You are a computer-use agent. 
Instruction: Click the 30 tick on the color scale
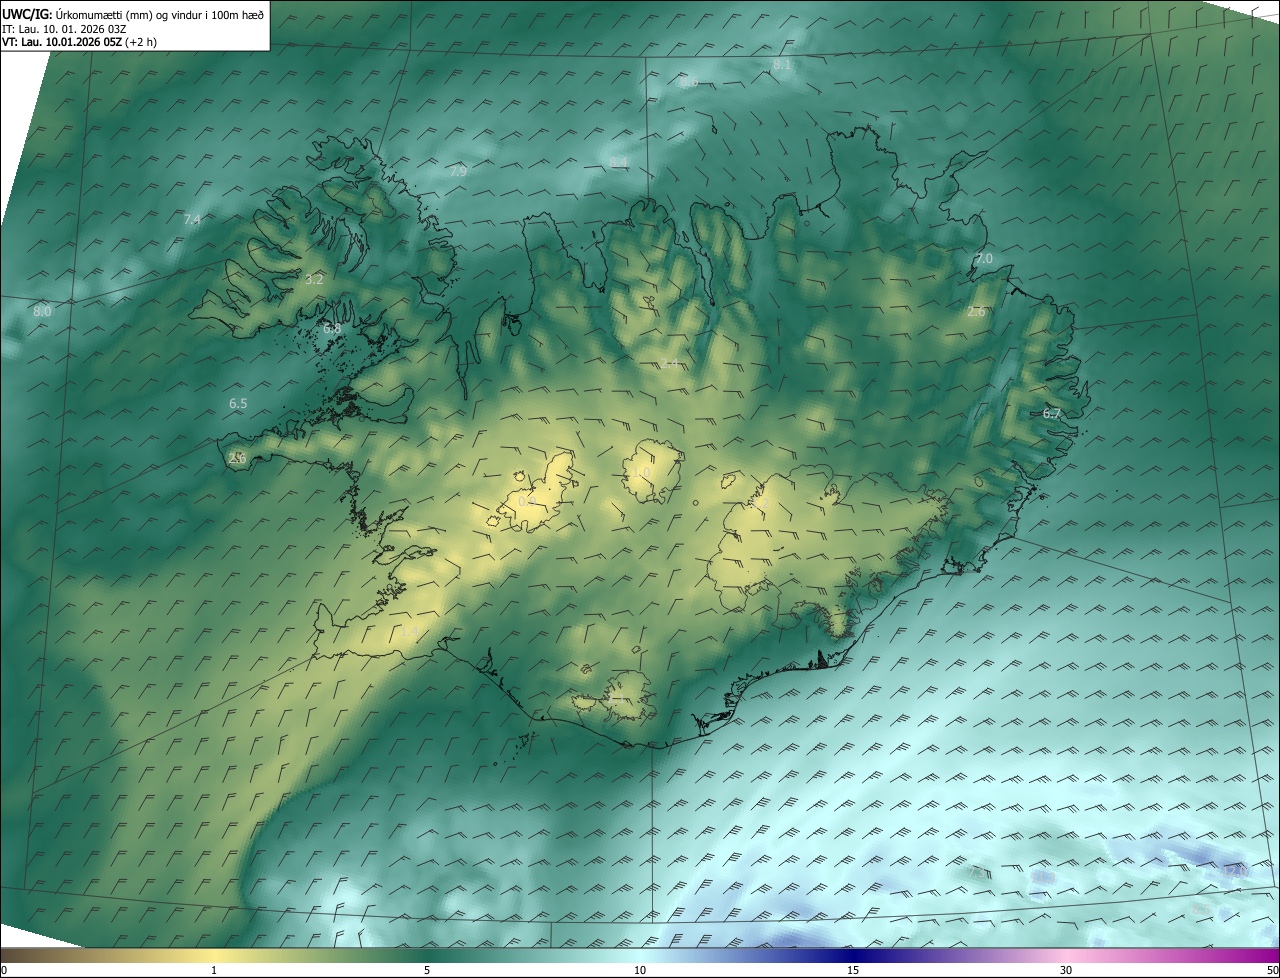tap(1066, 970)
